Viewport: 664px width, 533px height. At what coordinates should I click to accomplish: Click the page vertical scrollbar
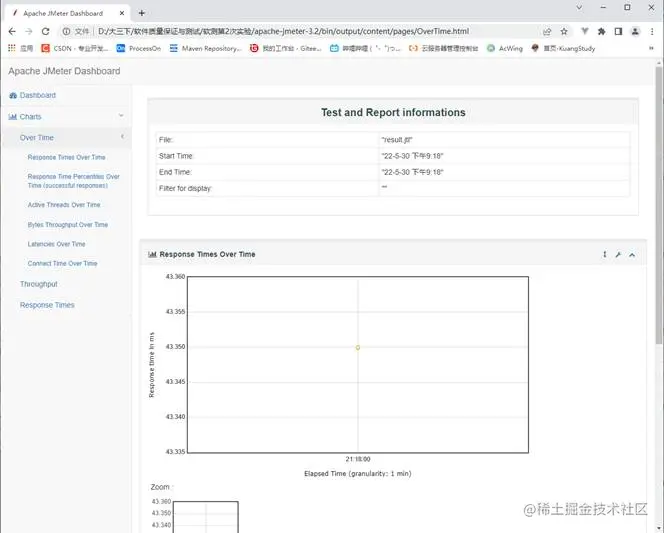659,203
